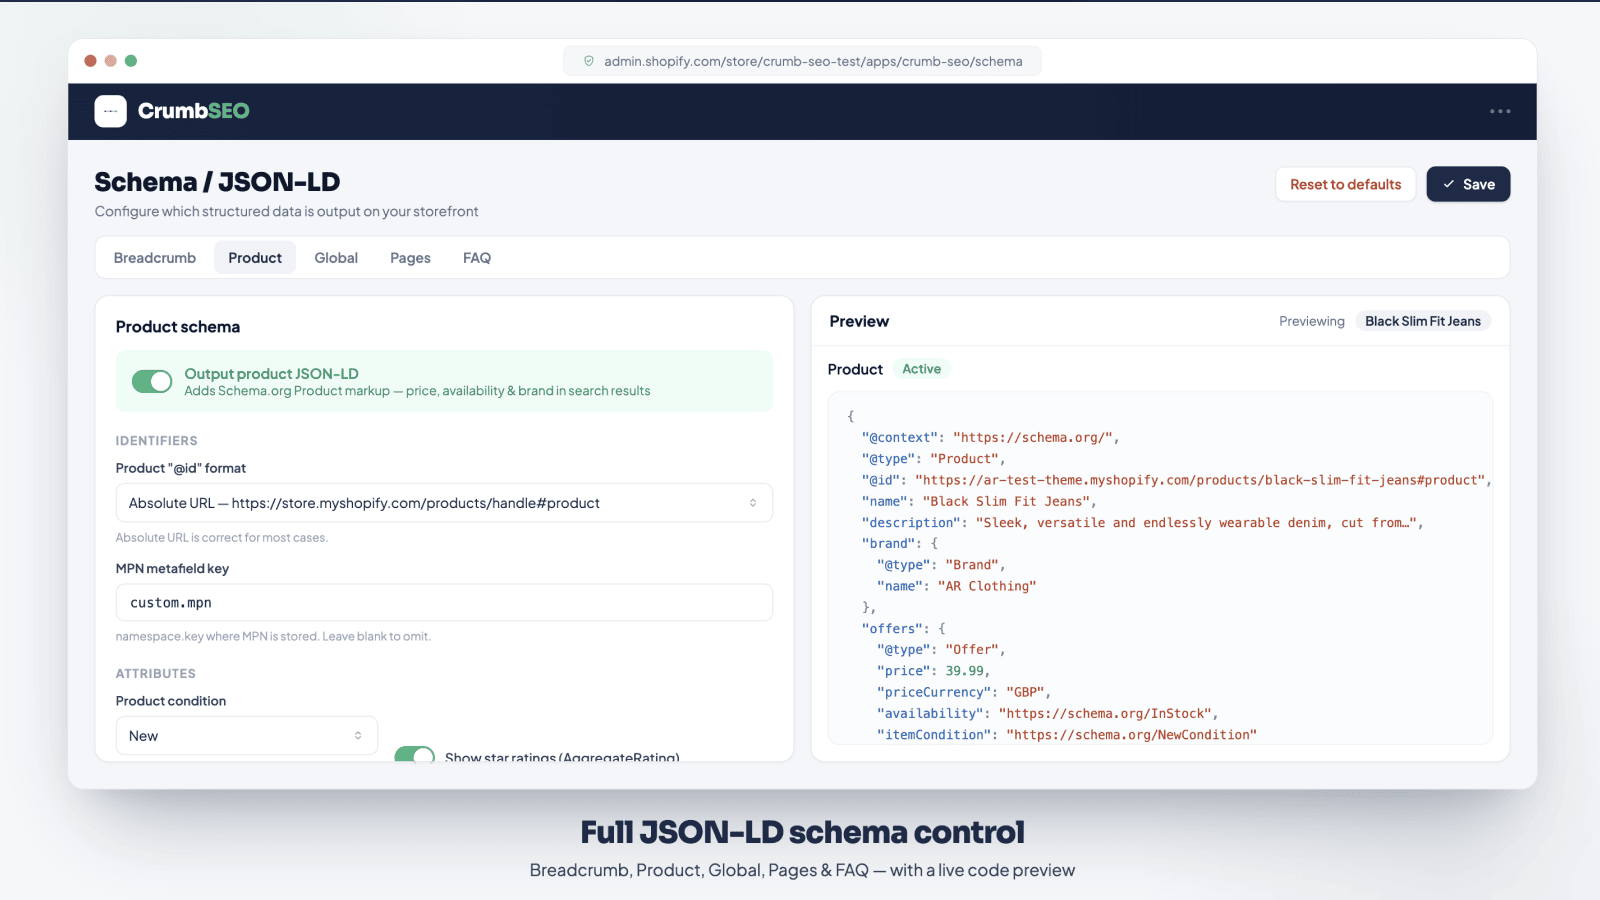
Task: Click the "priceCurrency": "GBP" line
Action: [x=964, y=692]
